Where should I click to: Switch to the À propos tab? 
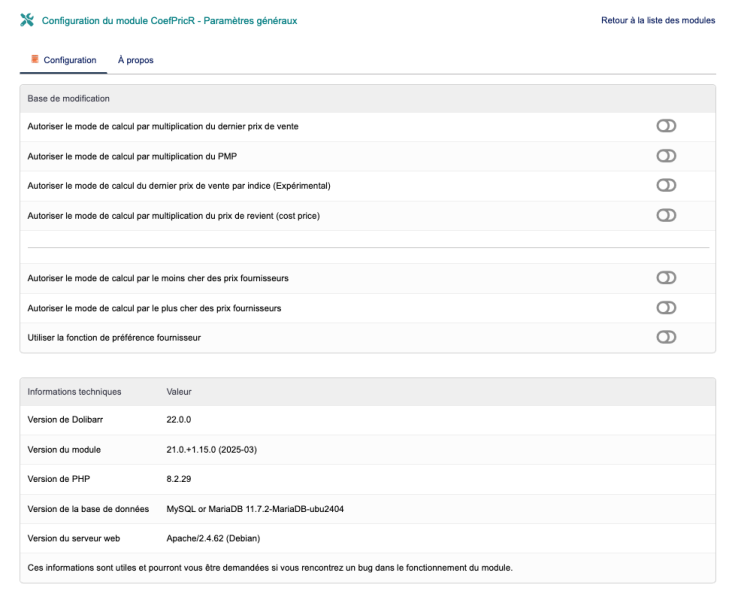[x=135, y=60]
